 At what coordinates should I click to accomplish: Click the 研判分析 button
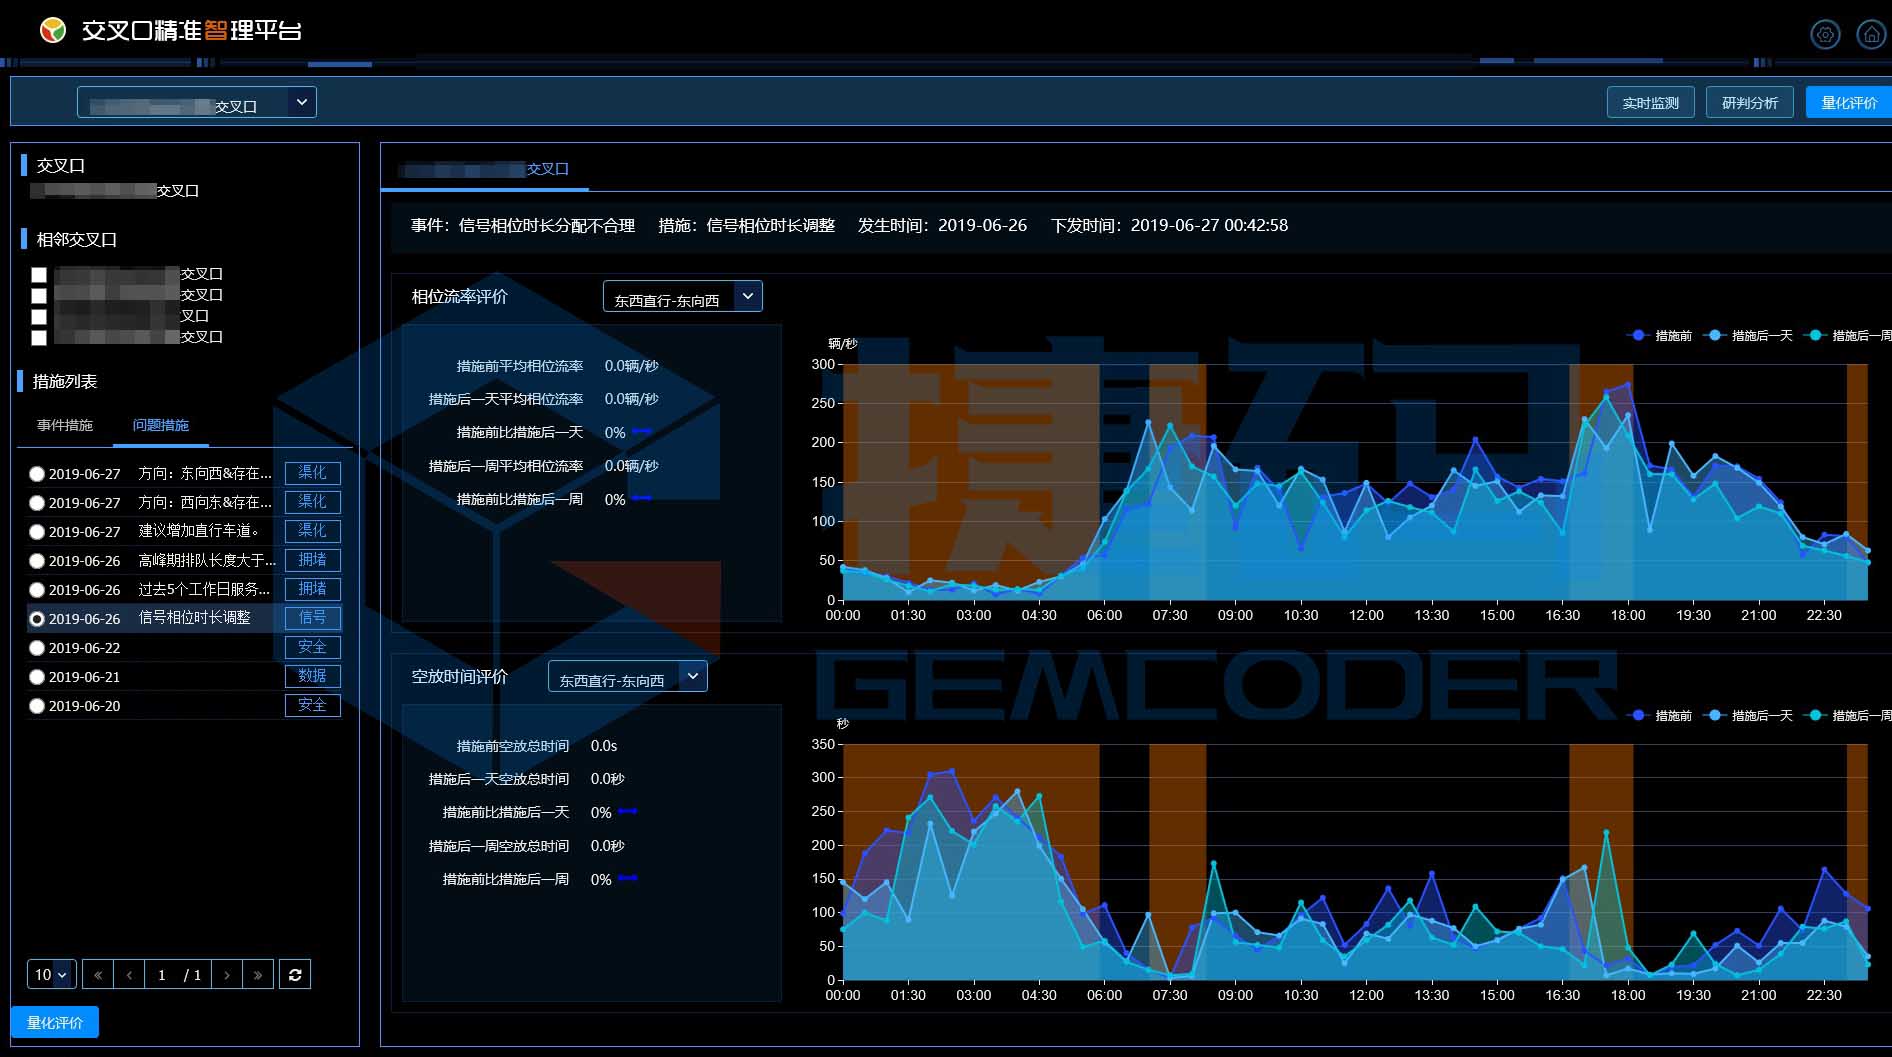(x=1749, y=103)
